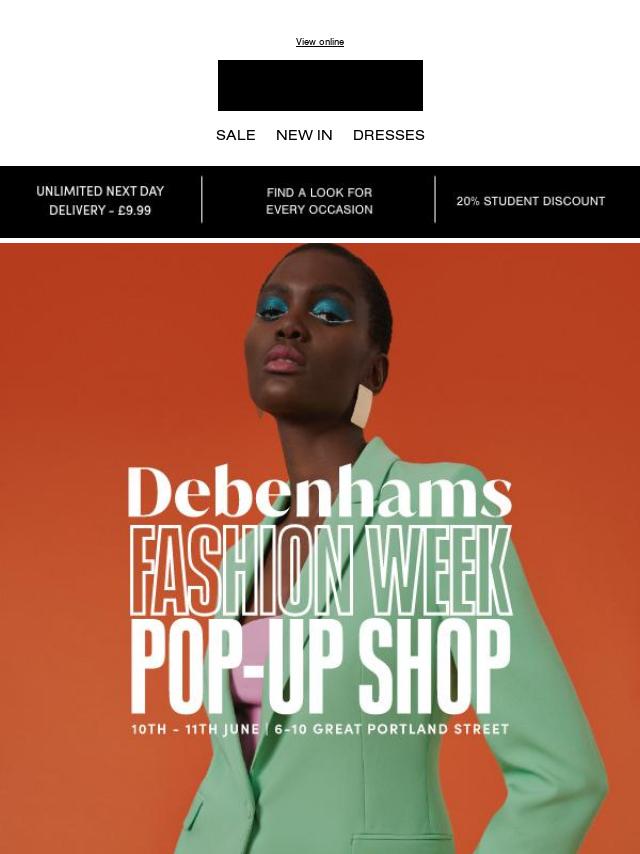Open the NEW IN category

pos(304,135)
